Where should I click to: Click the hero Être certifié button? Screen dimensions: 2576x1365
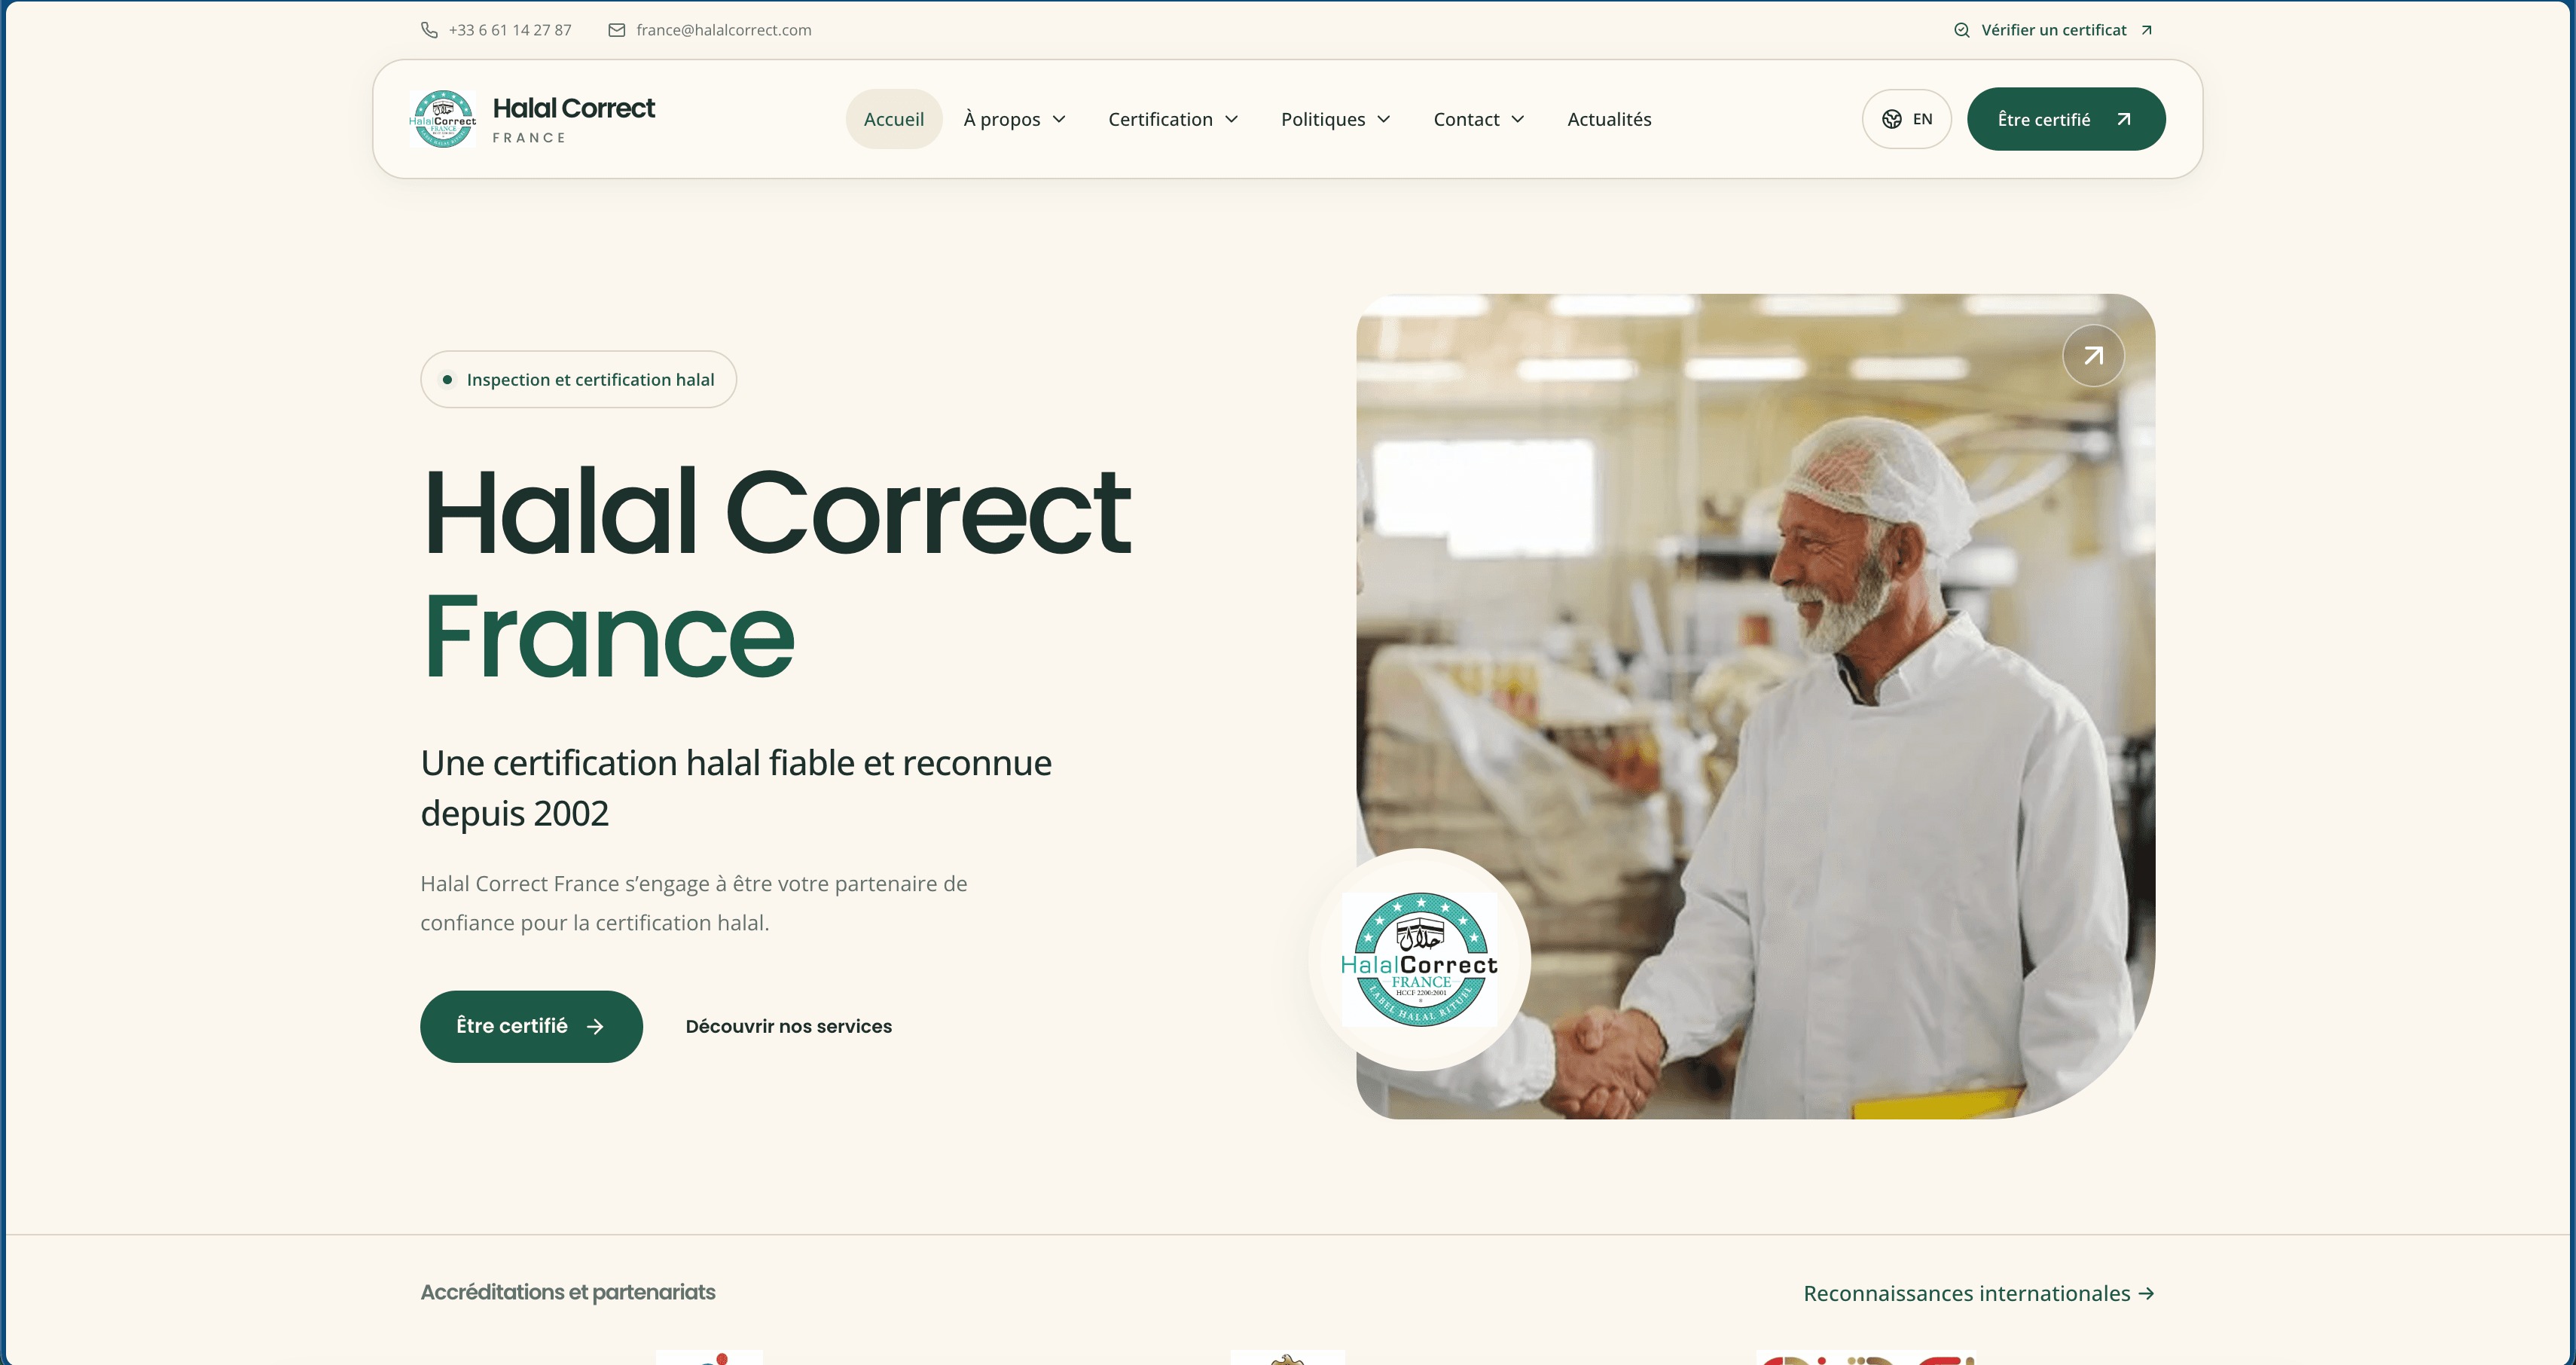click(x=531, y=1026)
